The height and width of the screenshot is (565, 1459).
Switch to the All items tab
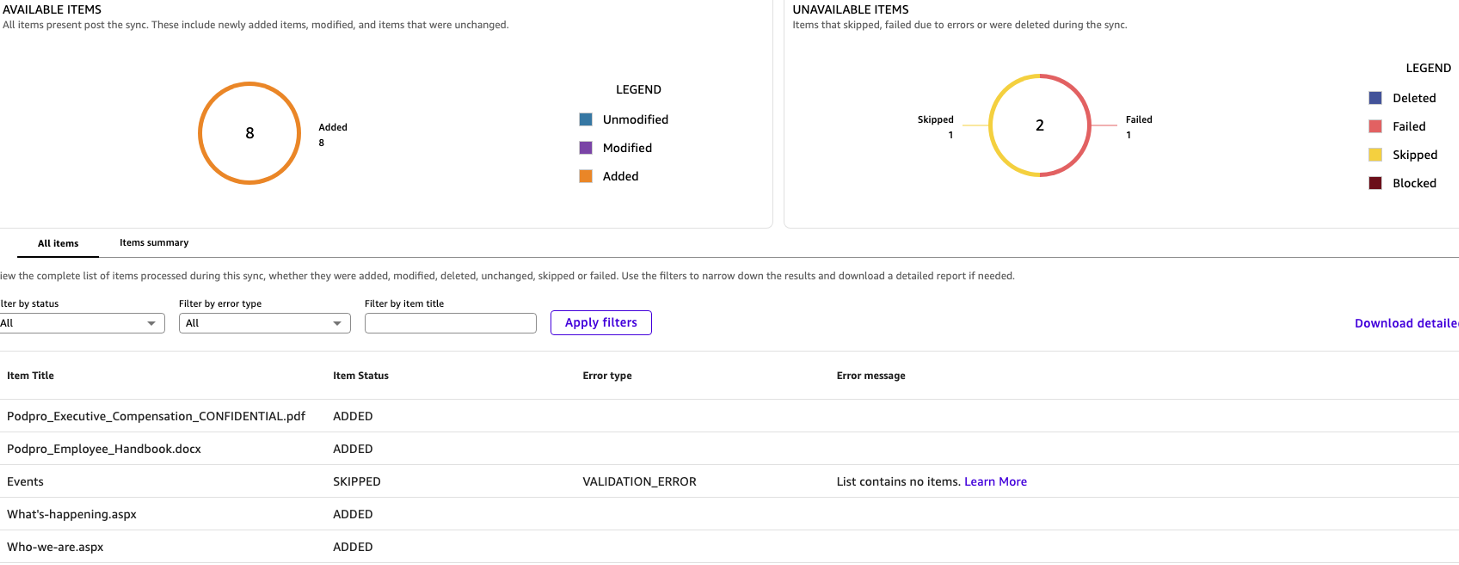tap(58, 243)
